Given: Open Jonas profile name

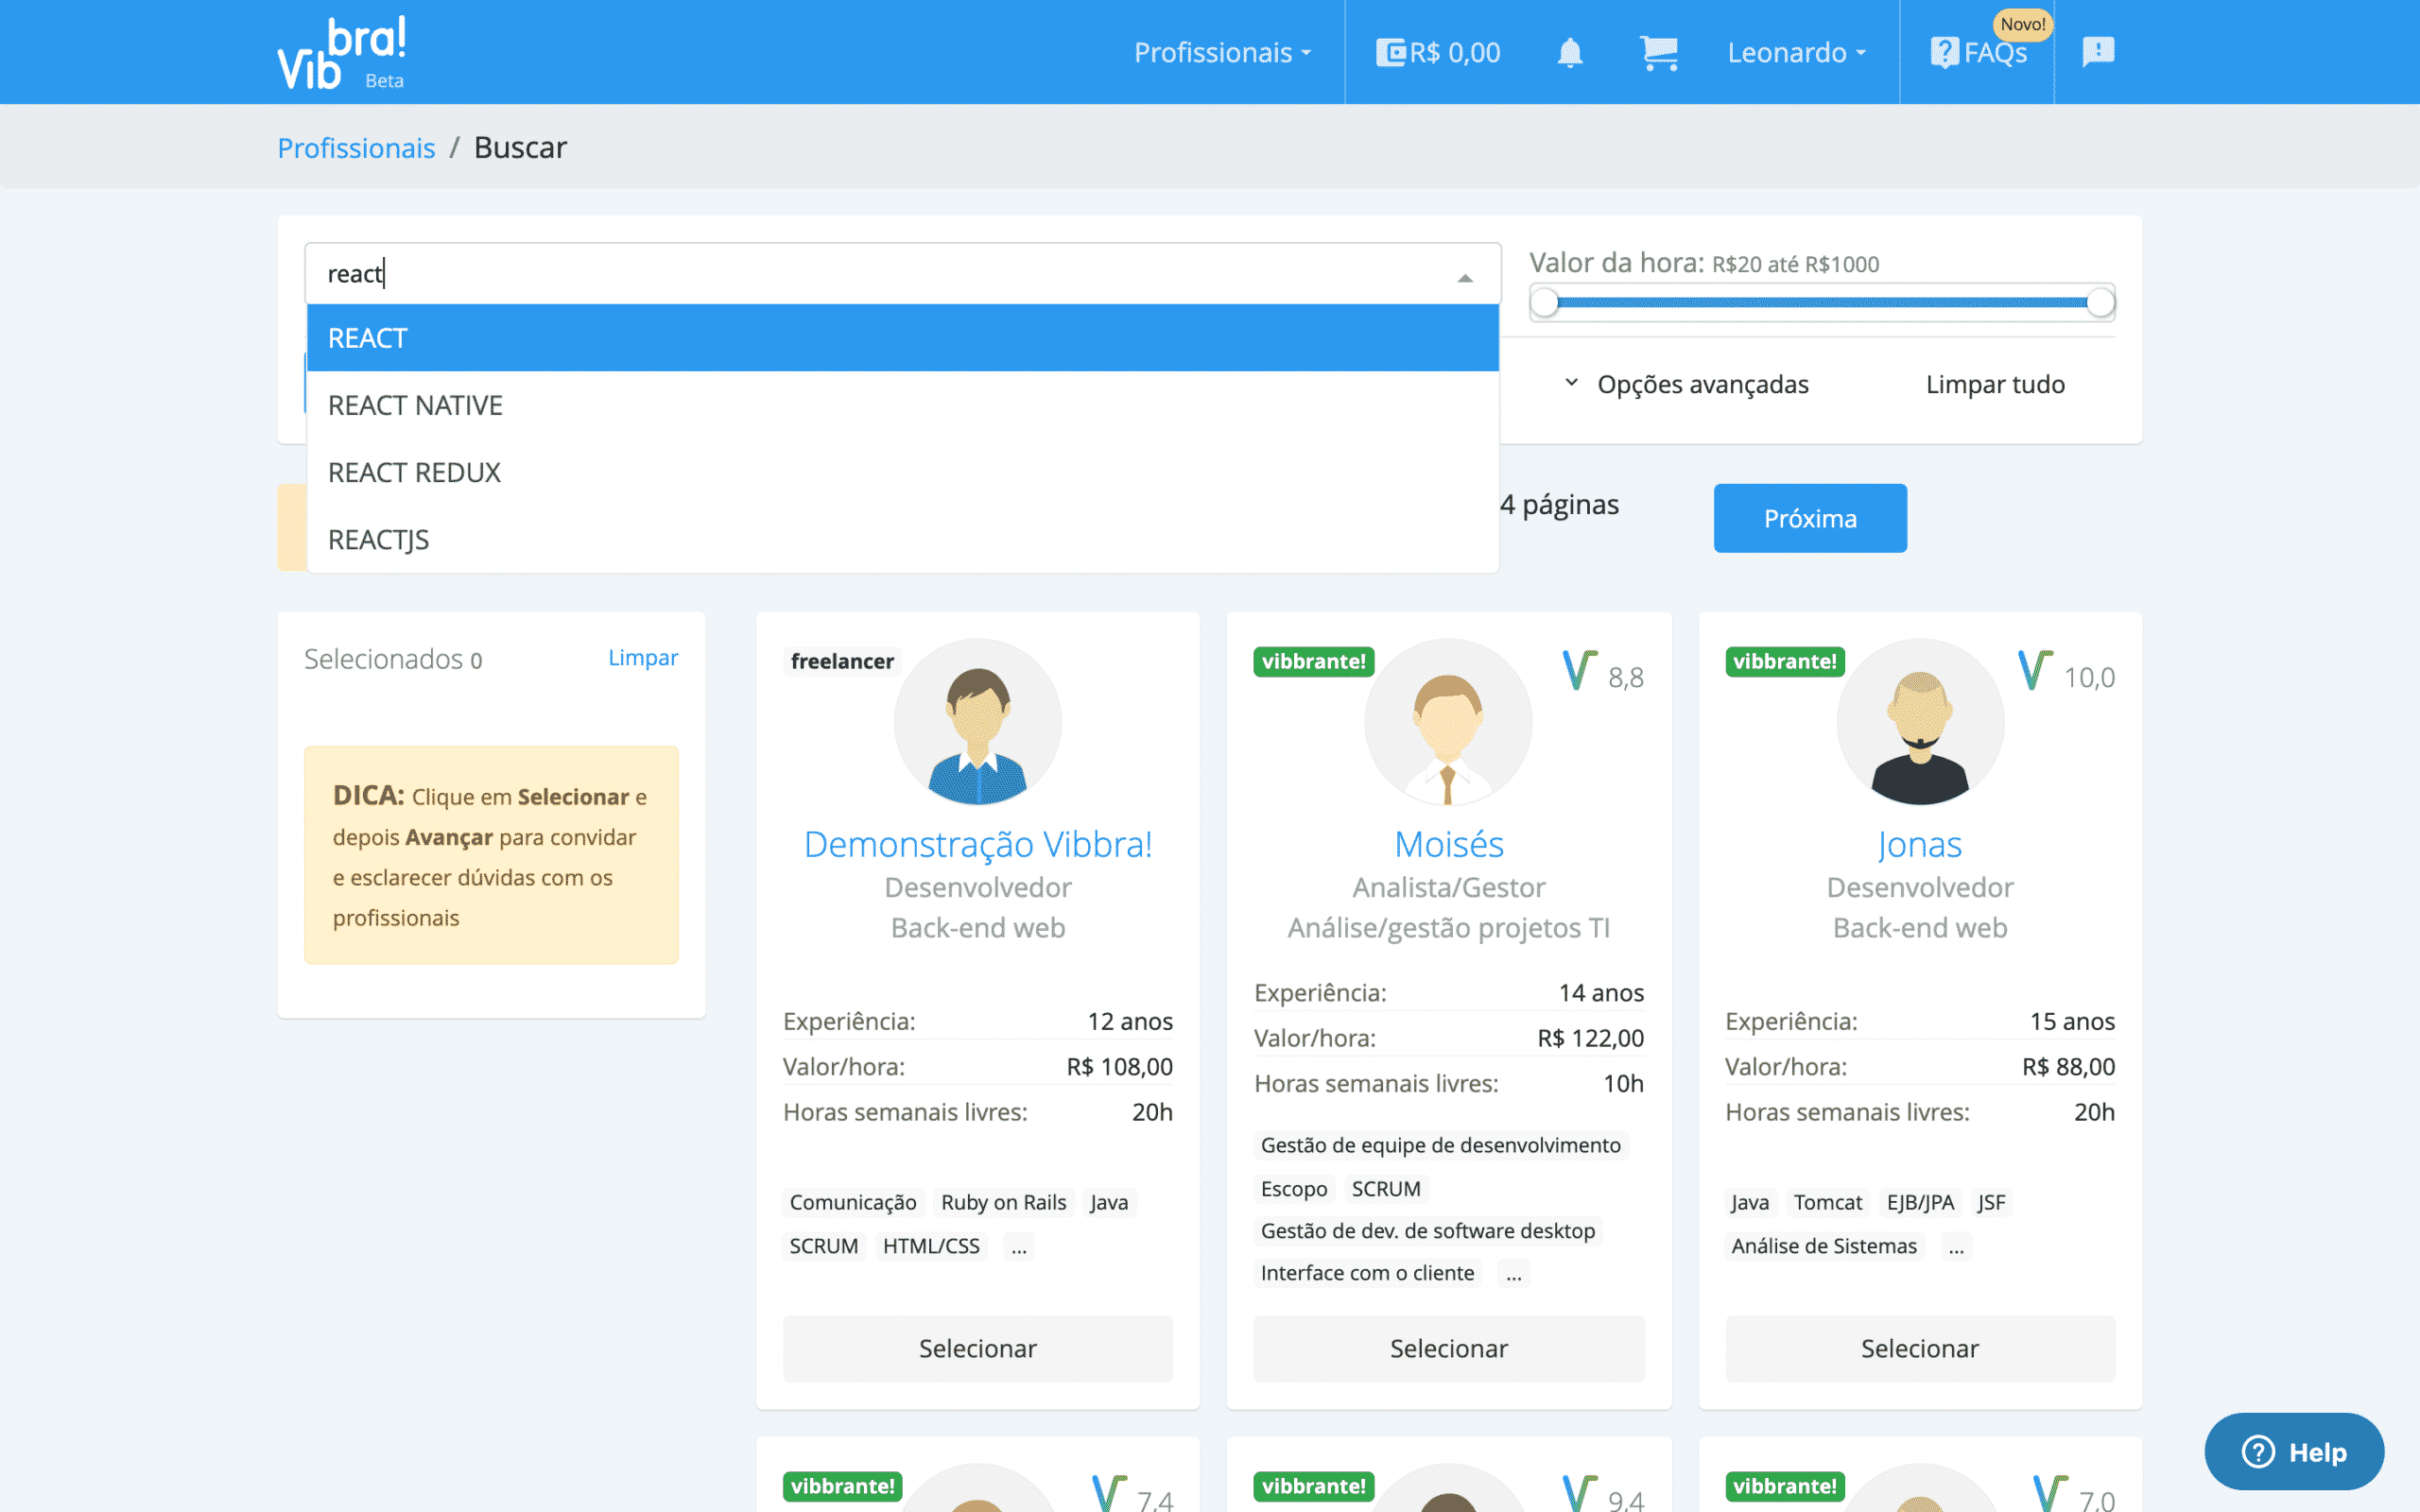Looking at the screenshot, I should pyautogui.click(x=1920, y=844).
